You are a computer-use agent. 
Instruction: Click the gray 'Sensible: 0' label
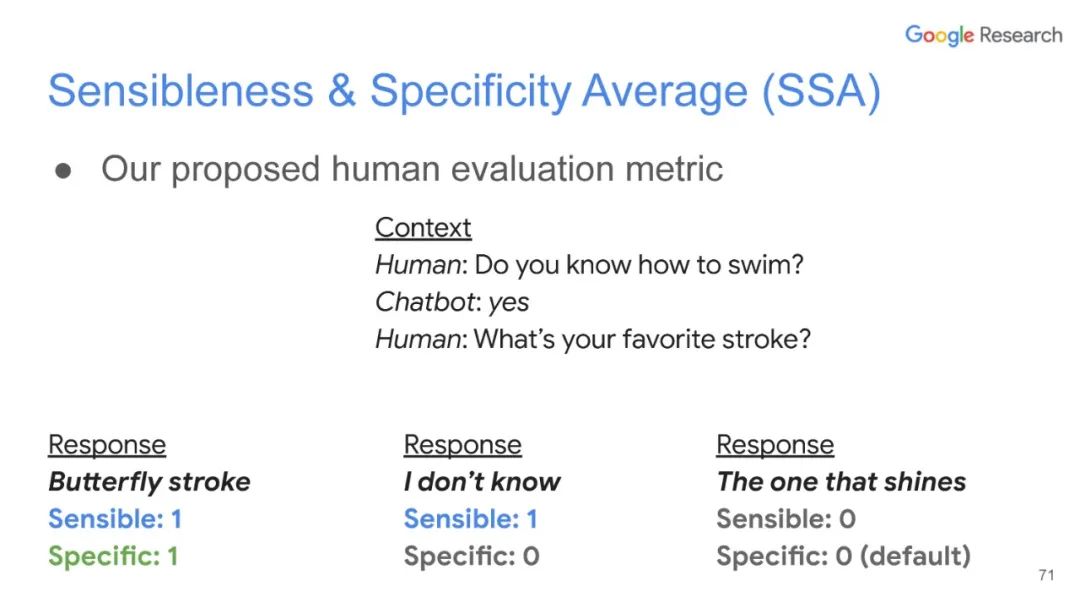(786, 519)
